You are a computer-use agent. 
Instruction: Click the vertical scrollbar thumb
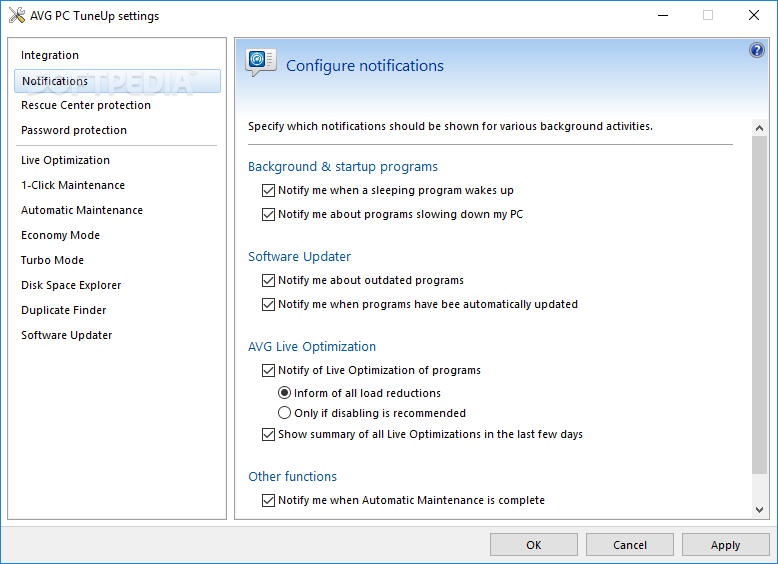pyautogui.click(x=759, y=305)
